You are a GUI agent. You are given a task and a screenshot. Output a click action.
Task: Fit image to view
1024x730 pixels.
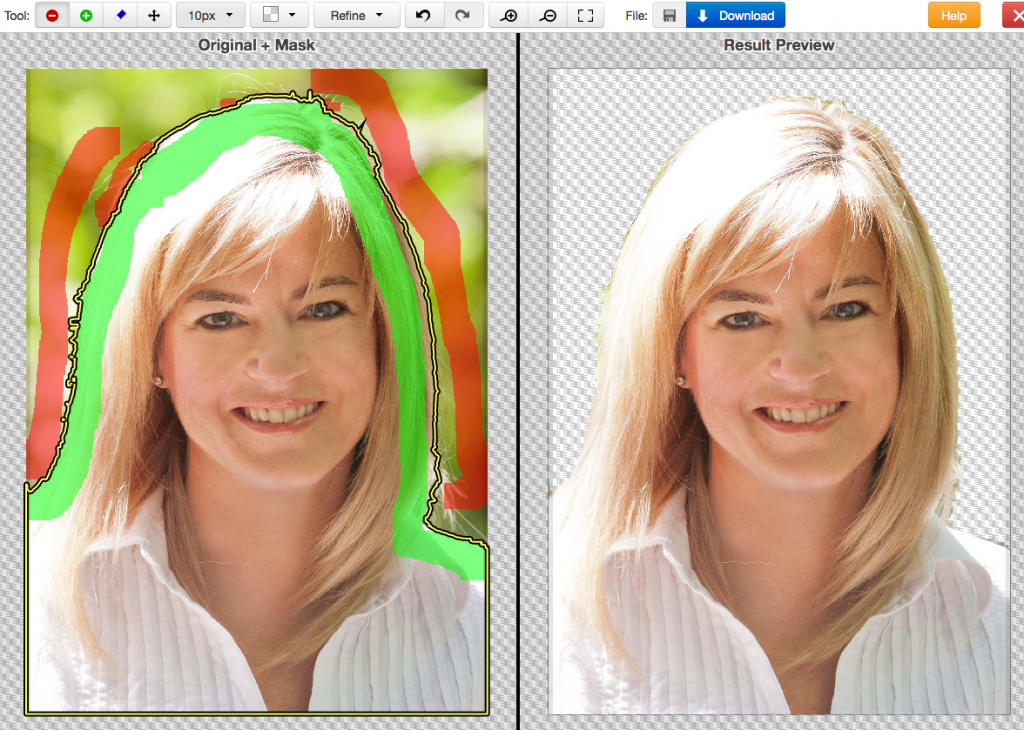(x=585, y=16)
